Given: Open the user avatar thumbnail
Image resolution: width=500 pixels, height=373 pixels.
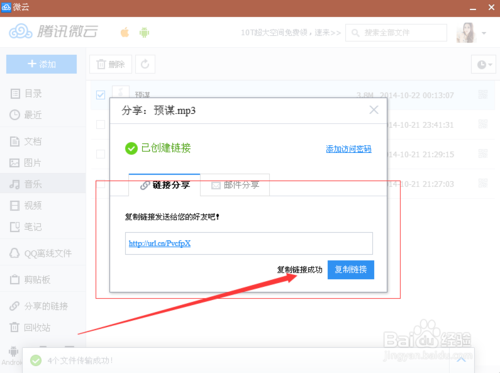Looking at the screenshot, I should coord(466,33).
